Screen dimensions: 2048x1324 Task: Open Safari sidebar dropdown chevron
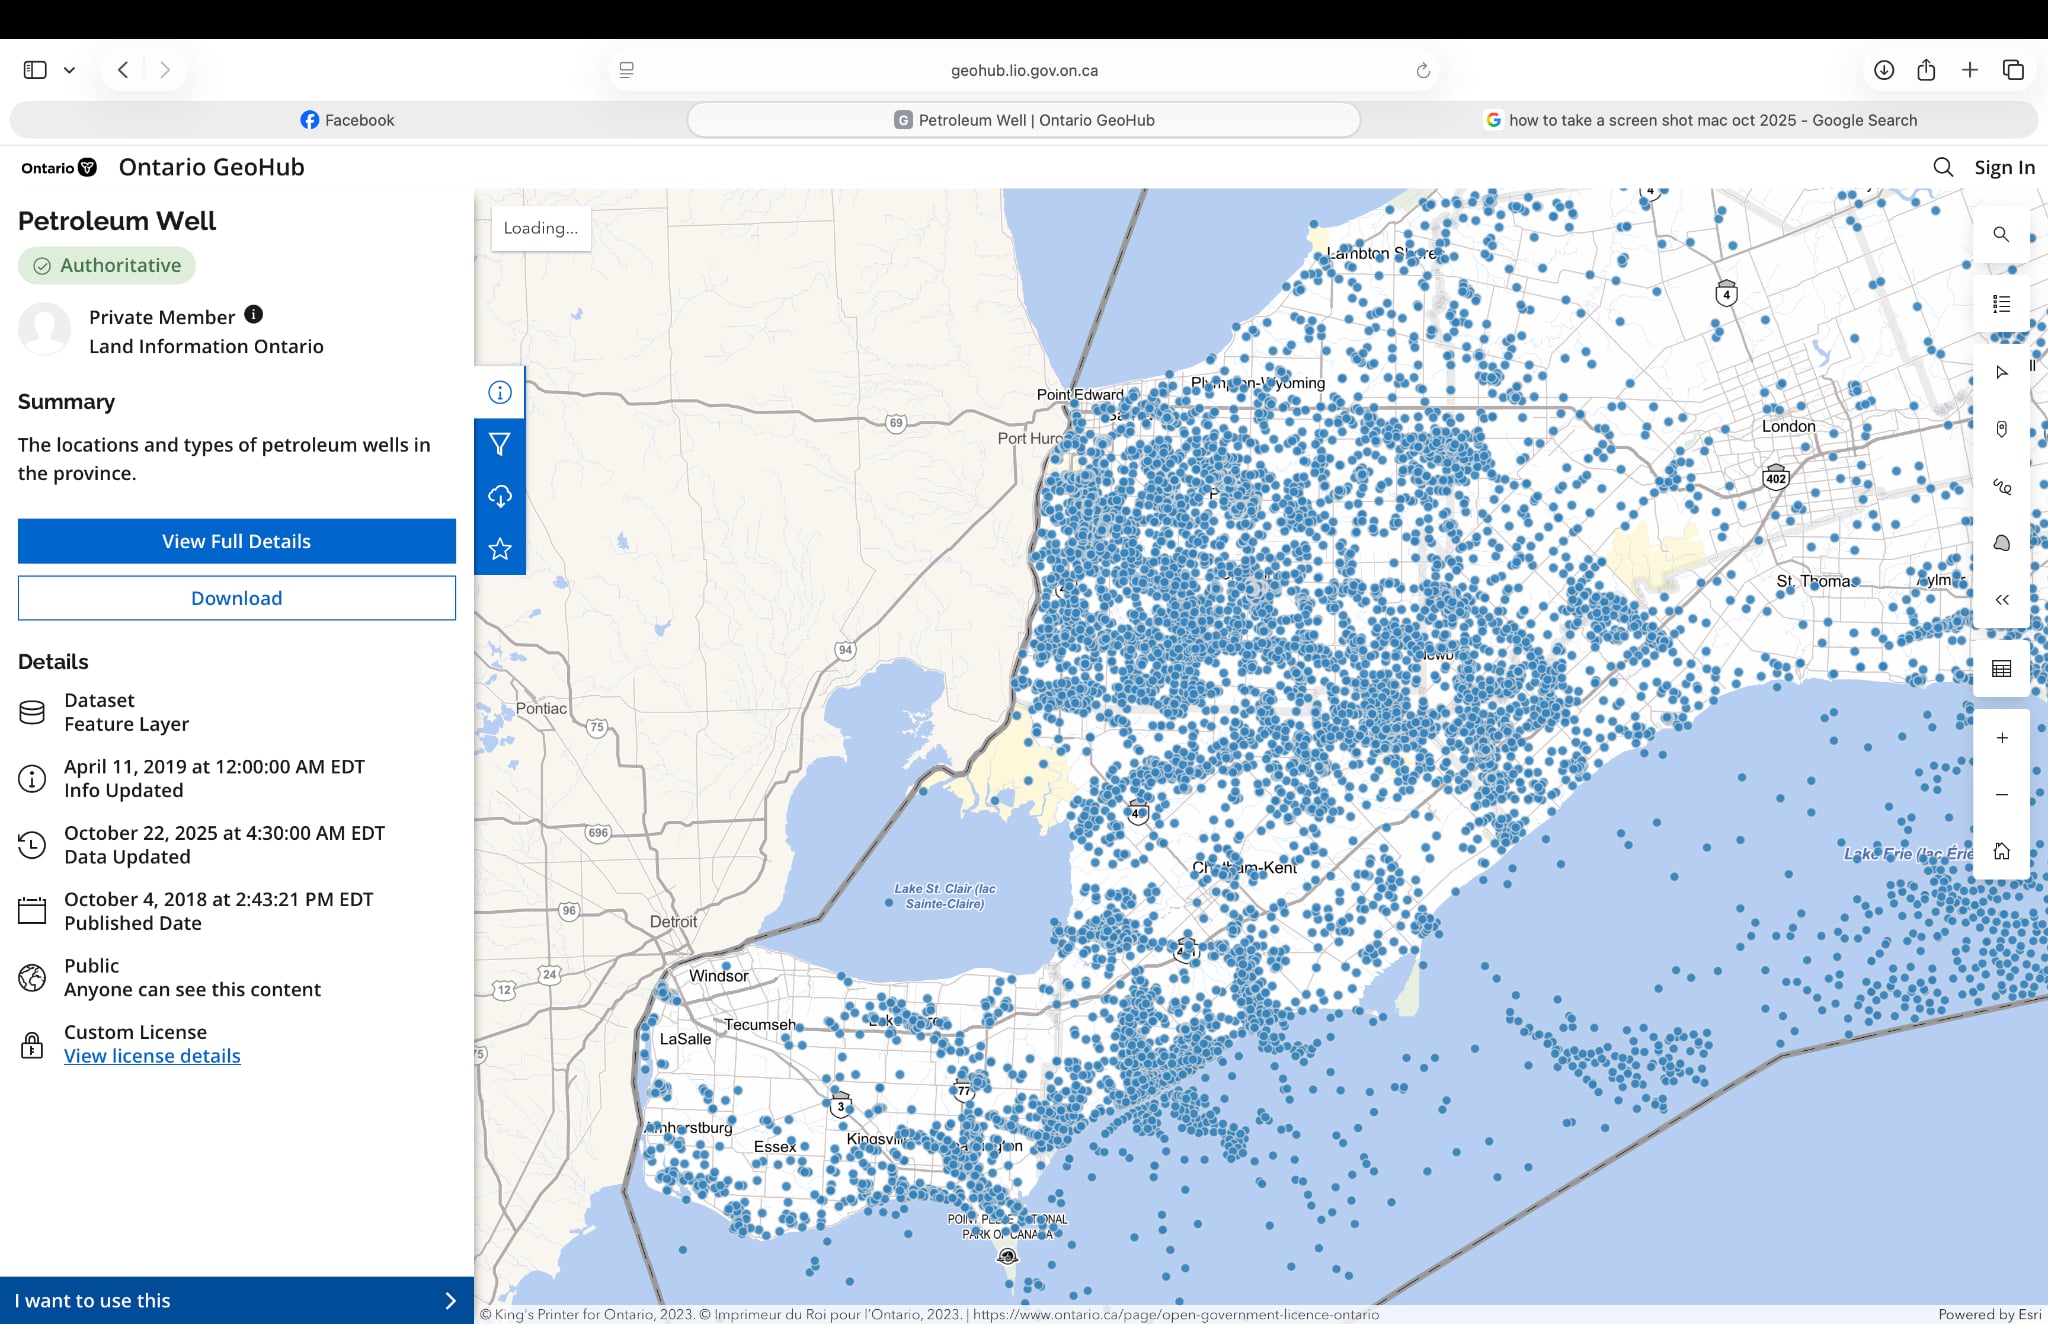point(69,70)
